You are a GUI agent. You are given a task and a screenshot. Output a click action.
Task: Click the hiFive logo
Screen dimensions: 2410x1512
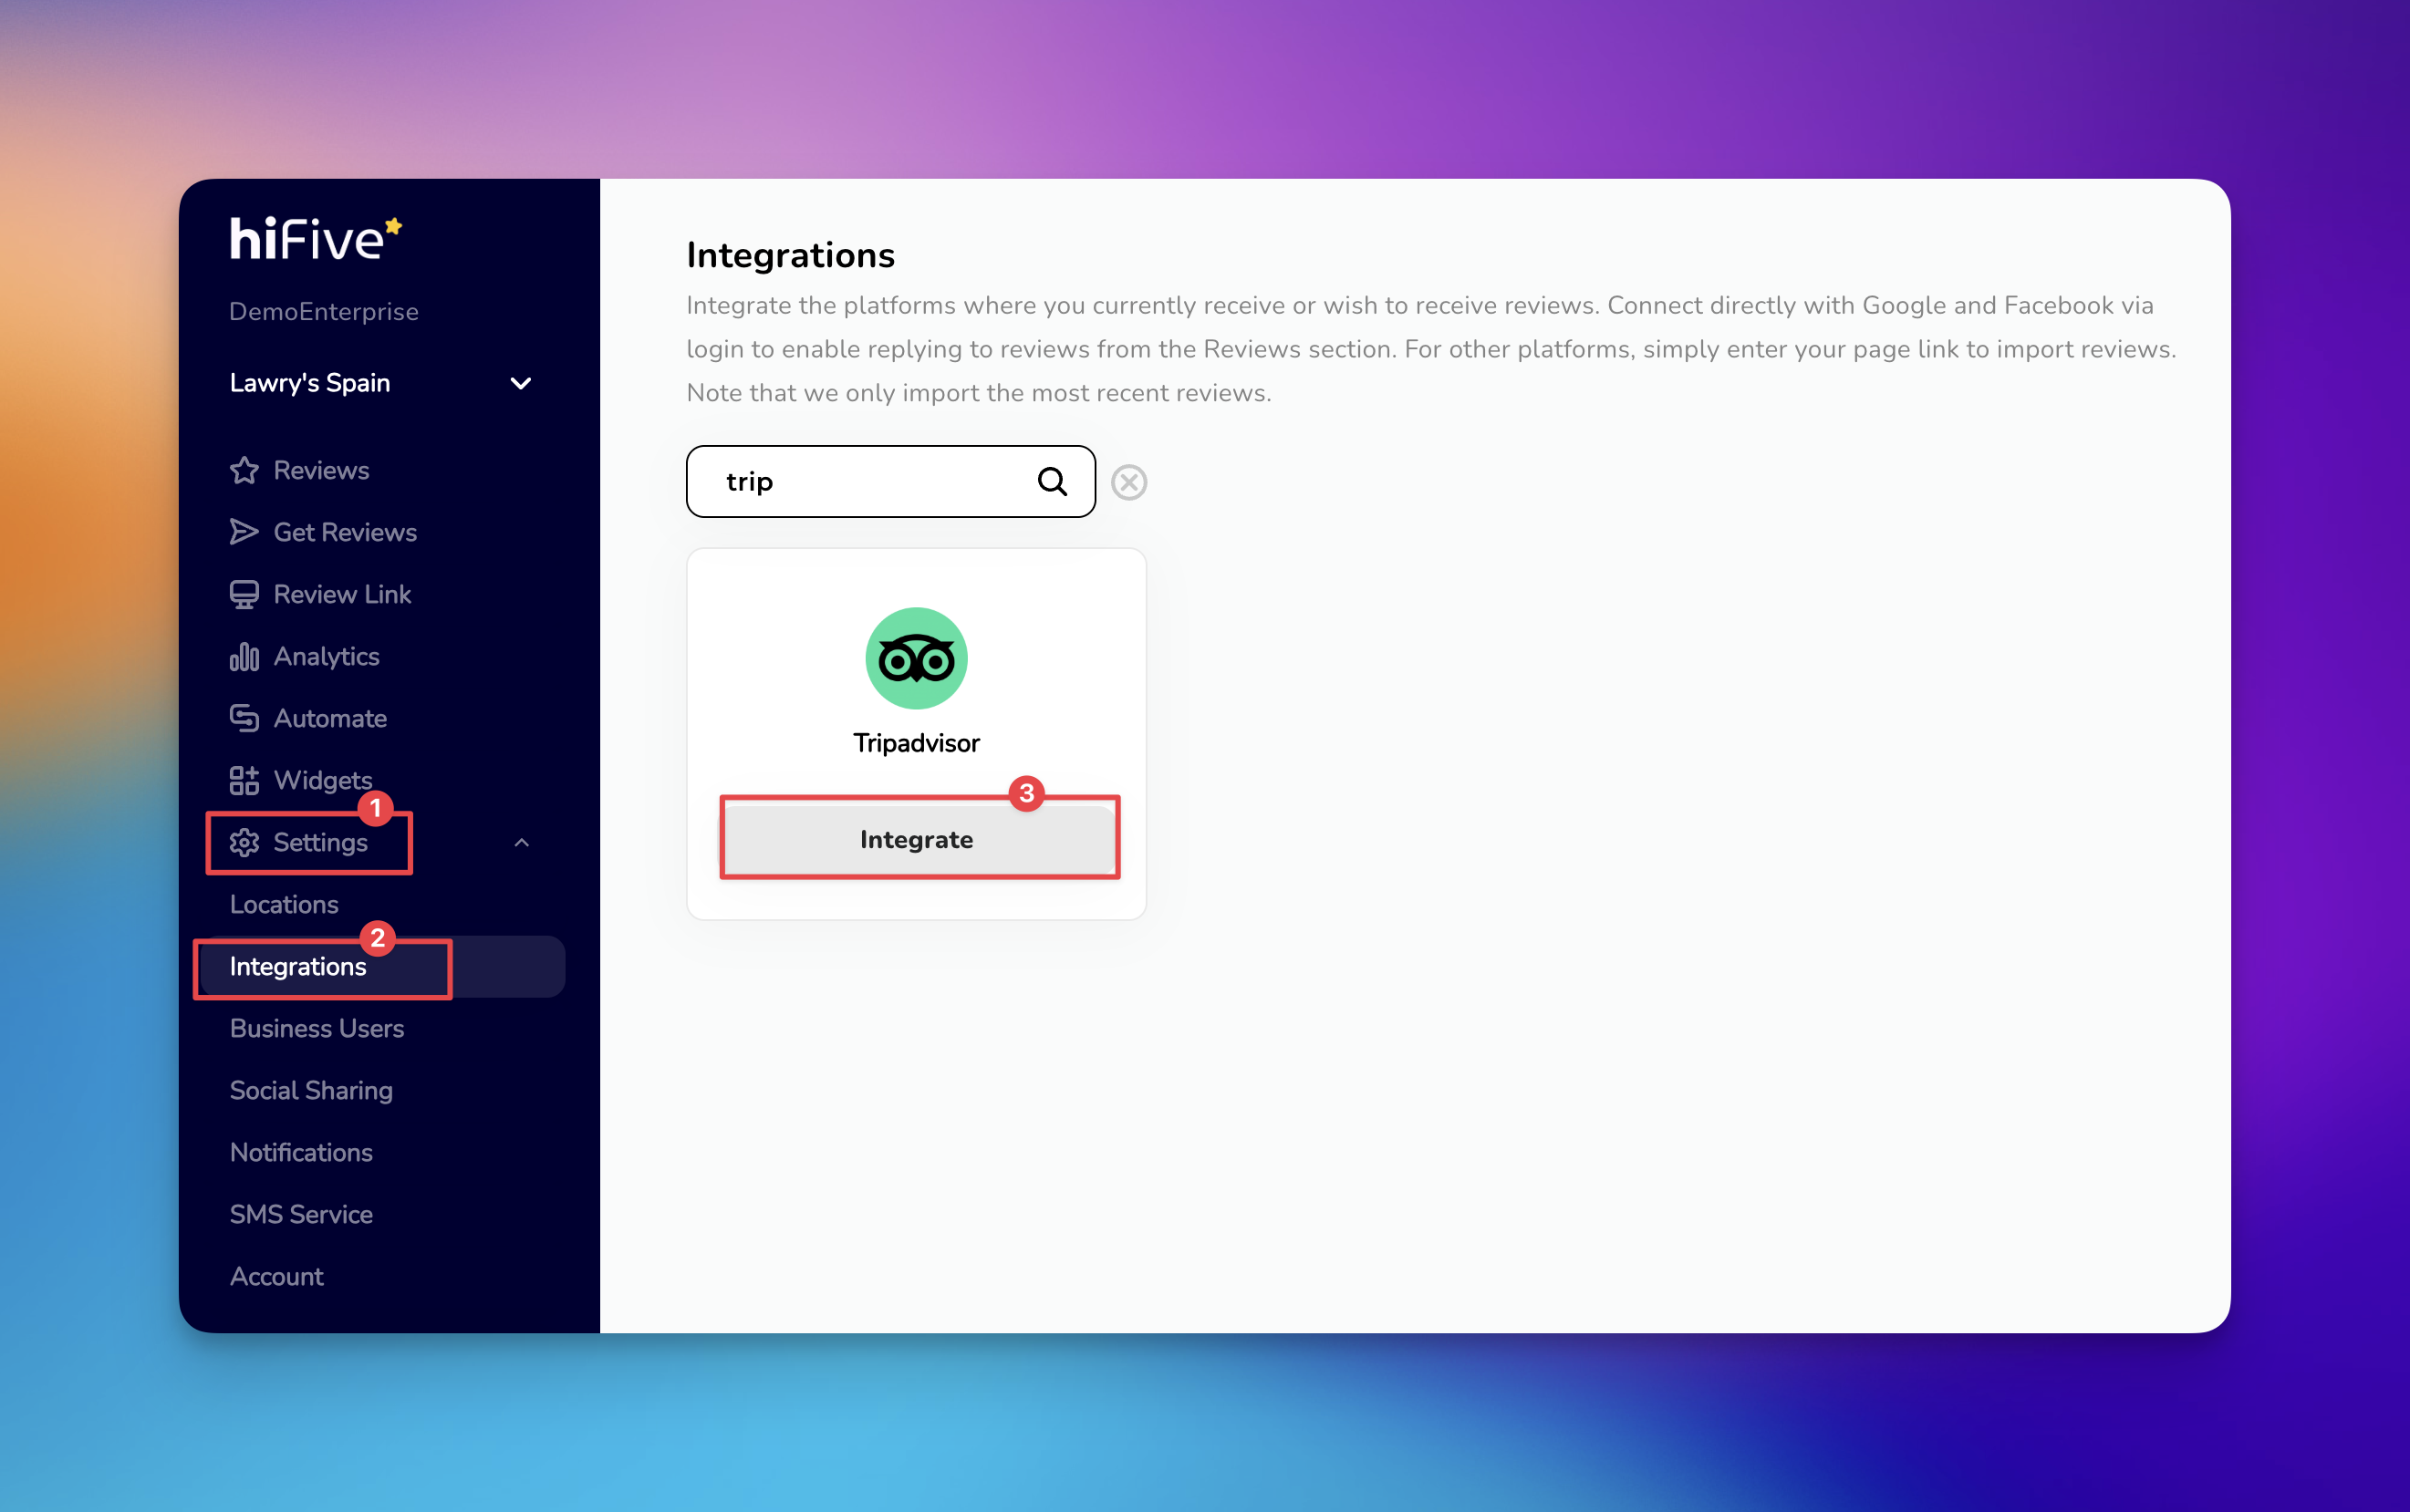314,240
